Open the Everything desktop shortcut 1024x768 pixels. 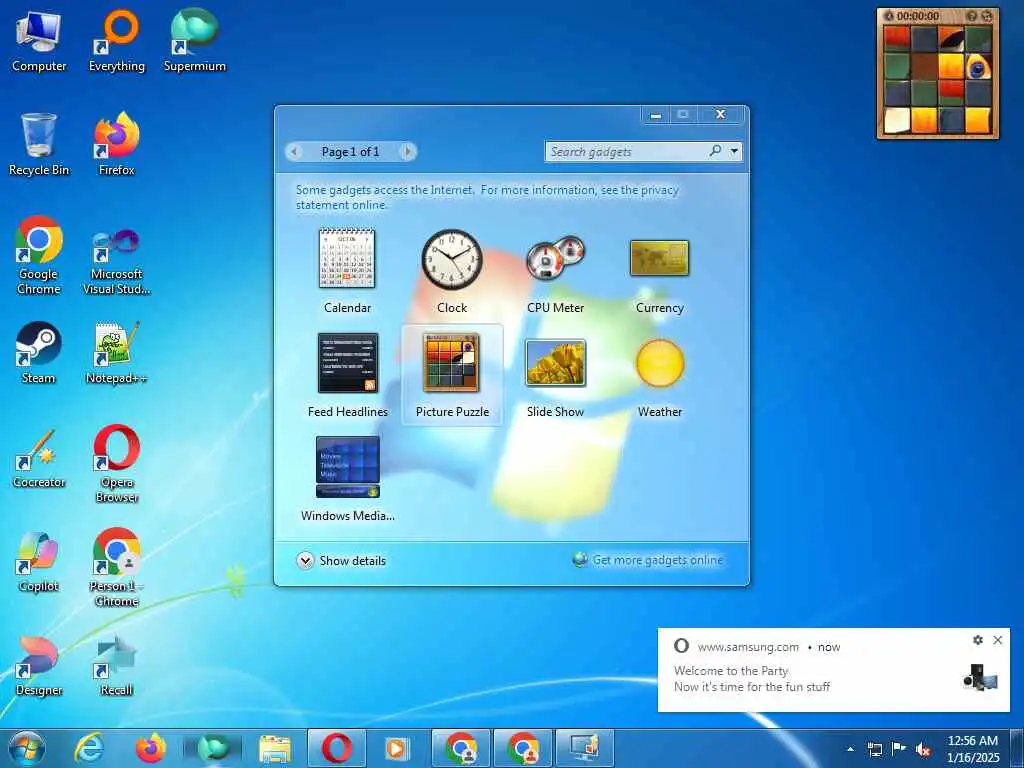(x=117, y=40)
